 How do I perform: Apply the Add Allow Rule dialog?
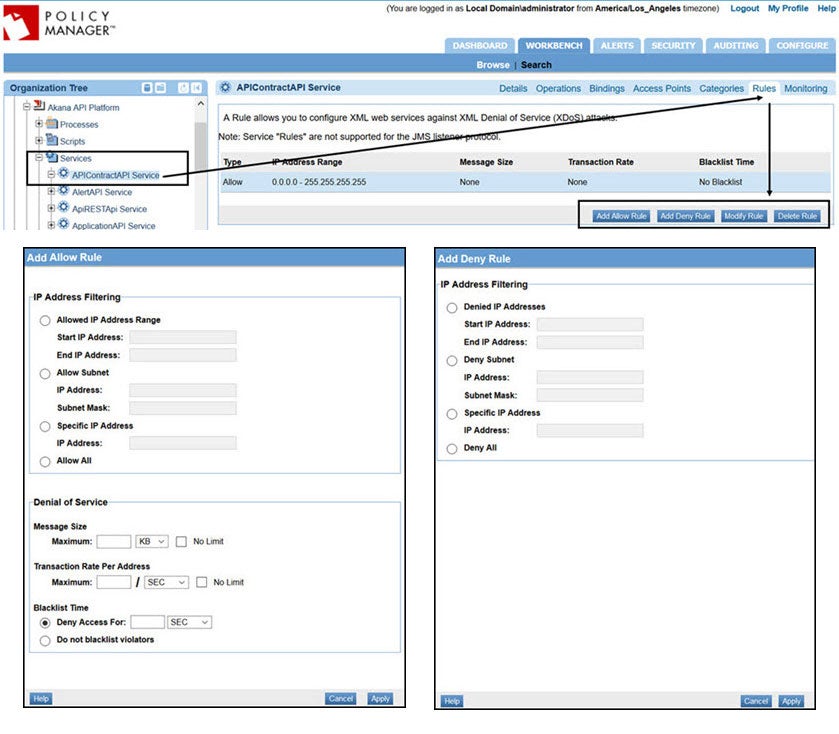tap(380, 699)
